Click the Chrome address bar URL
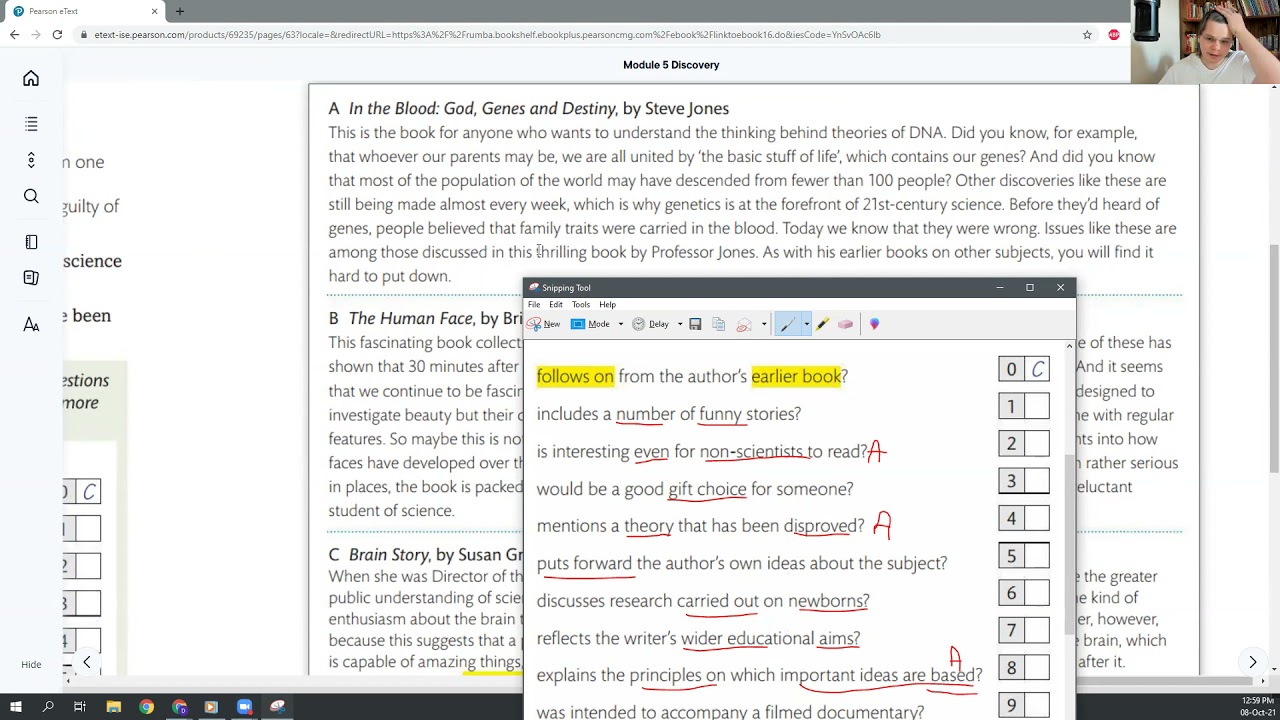The image size is (1280, 720). click(x=487, y=34)
